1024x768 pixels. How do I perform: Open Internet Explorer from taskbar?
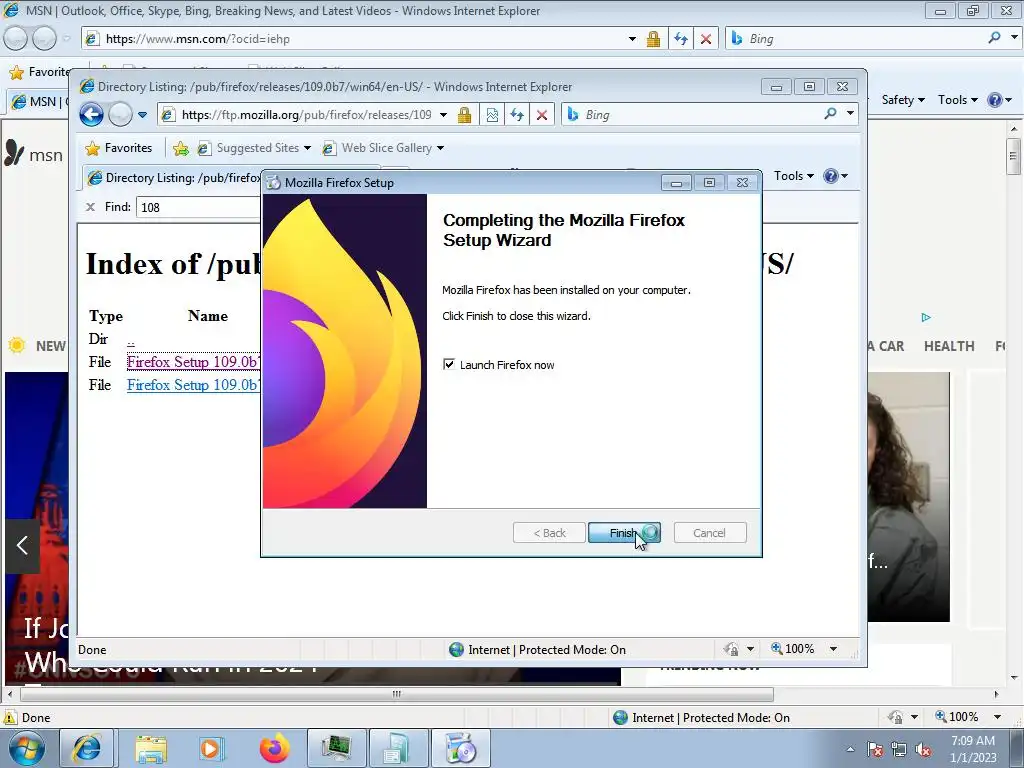pos(87,748)
